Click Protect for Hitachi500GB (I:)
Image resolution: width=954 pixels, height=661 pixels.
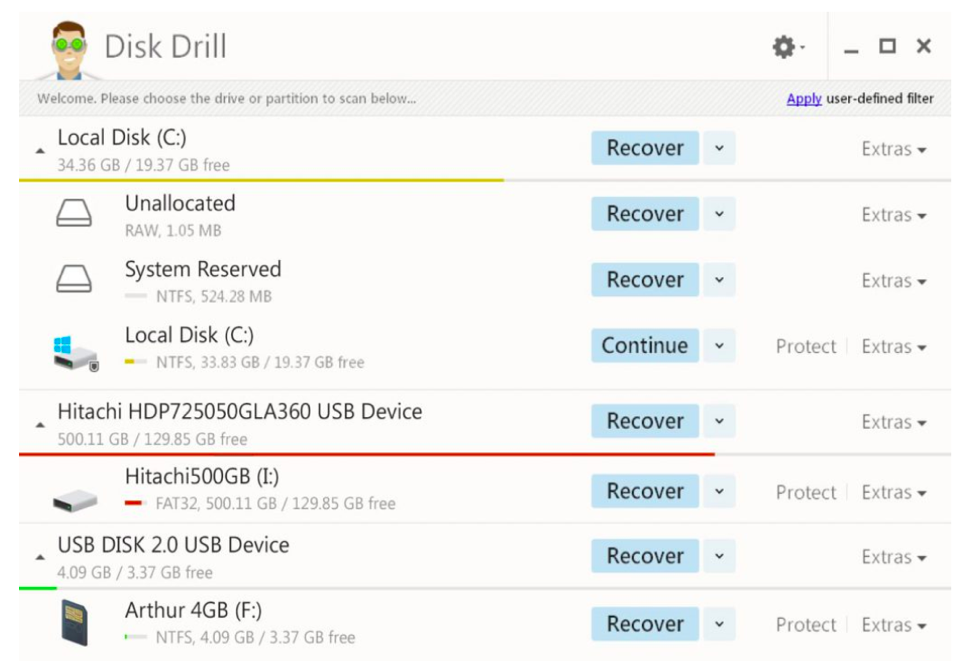click(x=806, y=492)
